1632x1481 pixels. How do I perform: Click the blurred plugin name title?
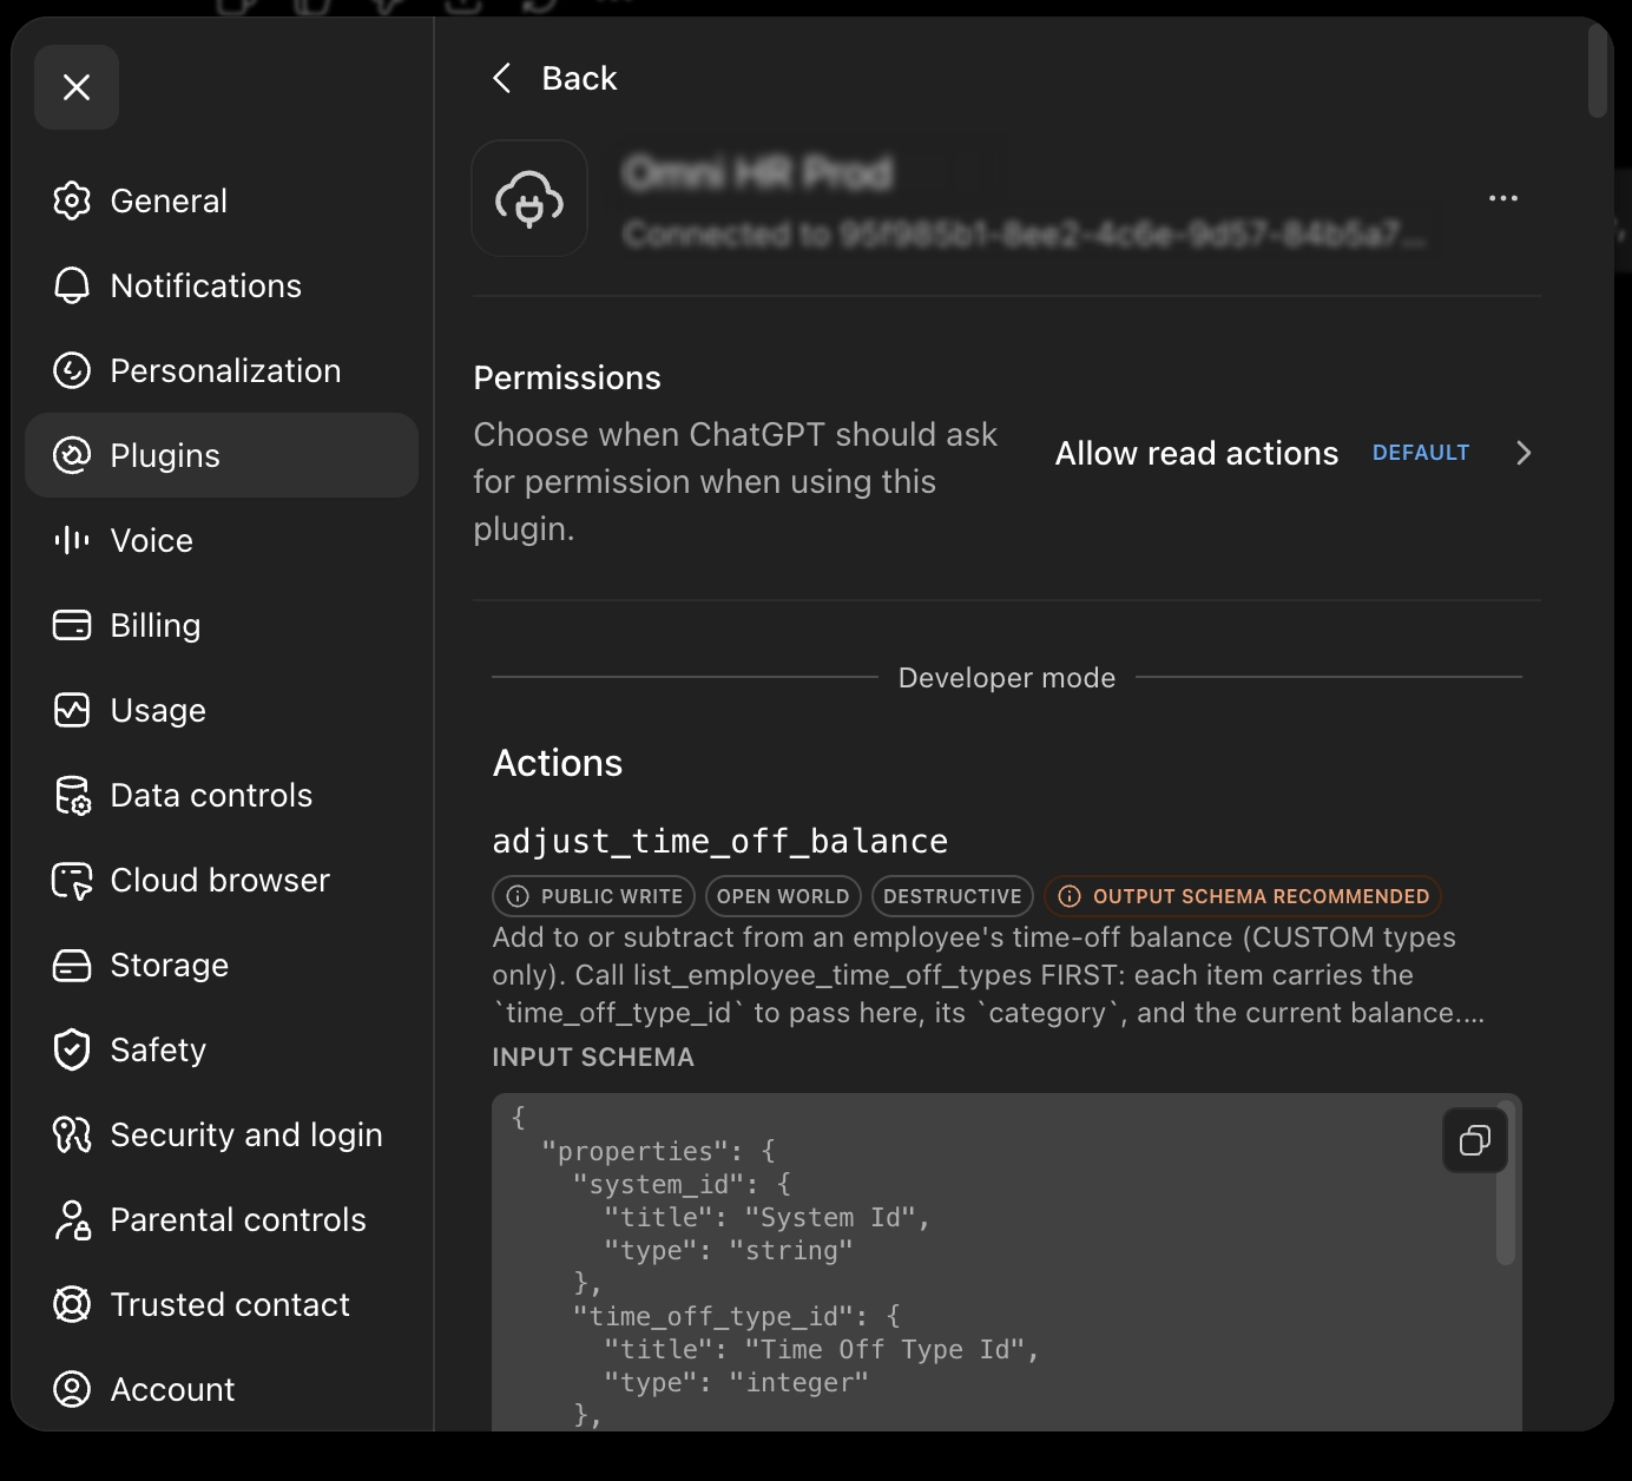tap(757, 174)
